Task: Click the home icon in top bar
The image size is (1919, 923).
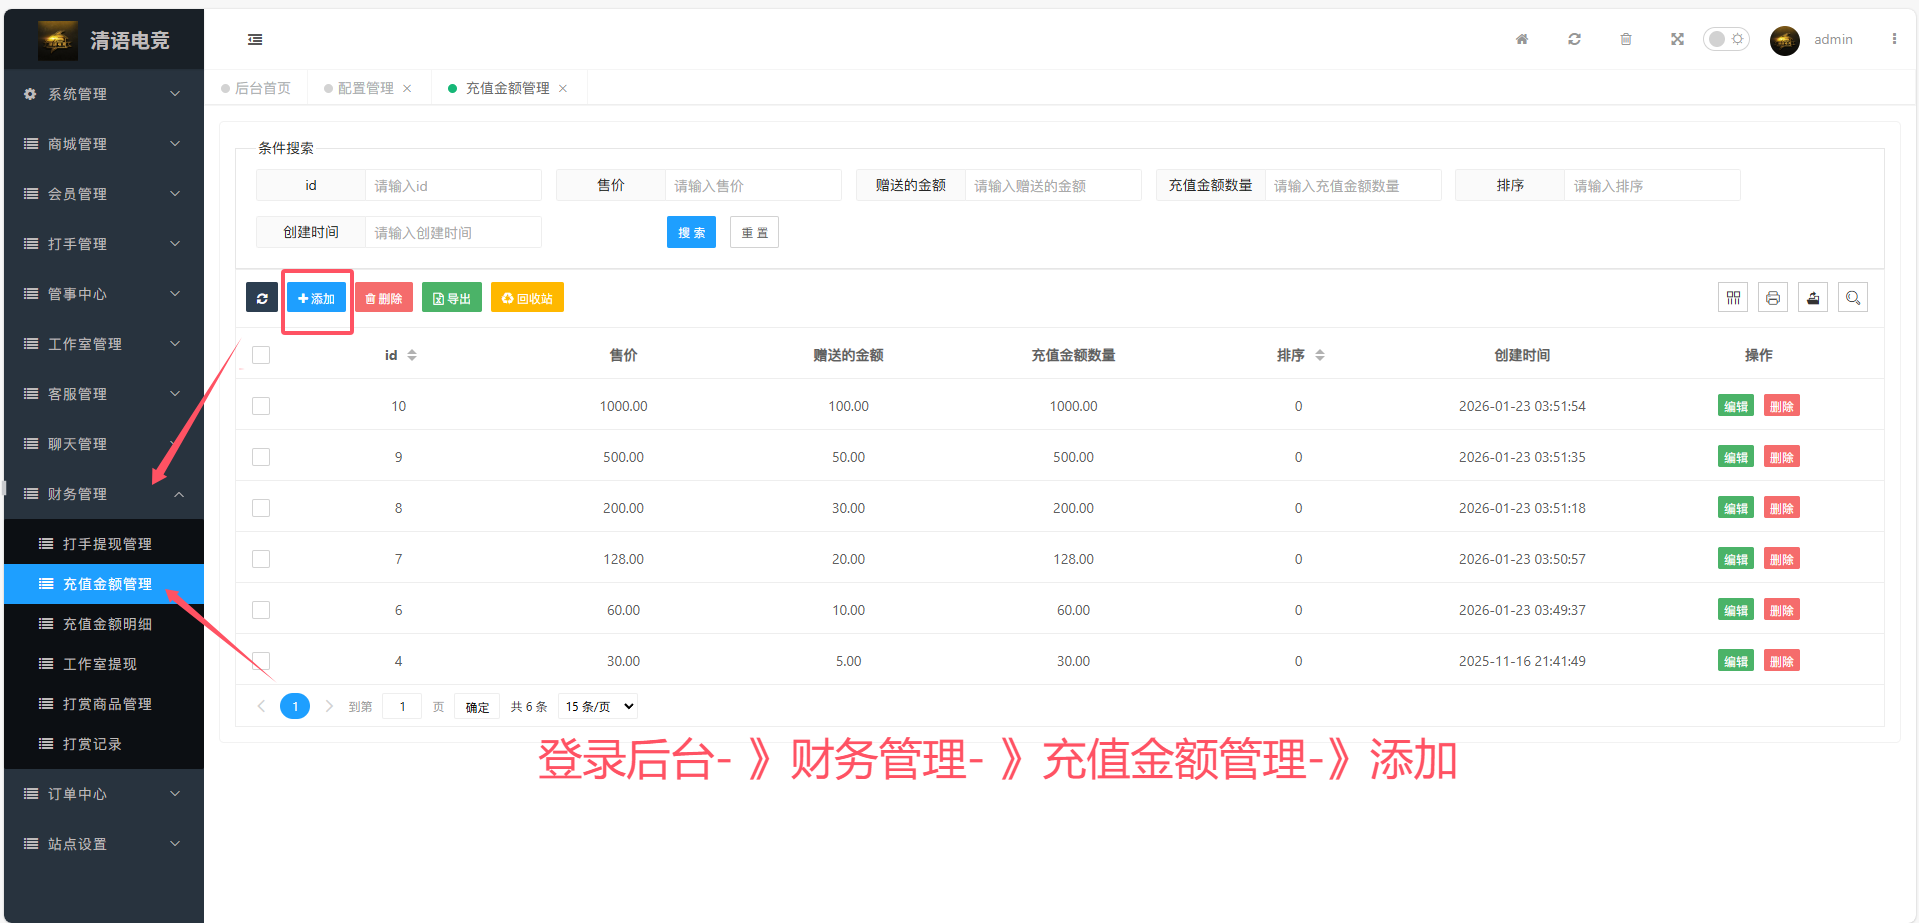Action: point(1521,39)
